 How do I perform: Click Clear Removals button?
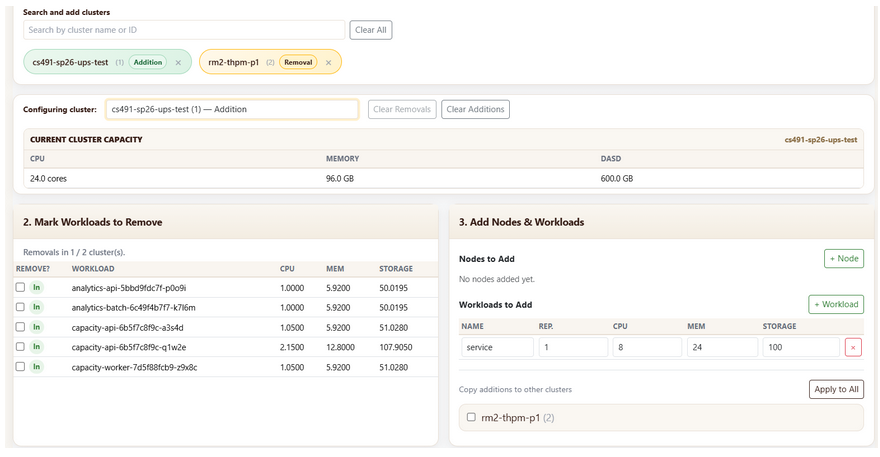click(x=402, y=109)
